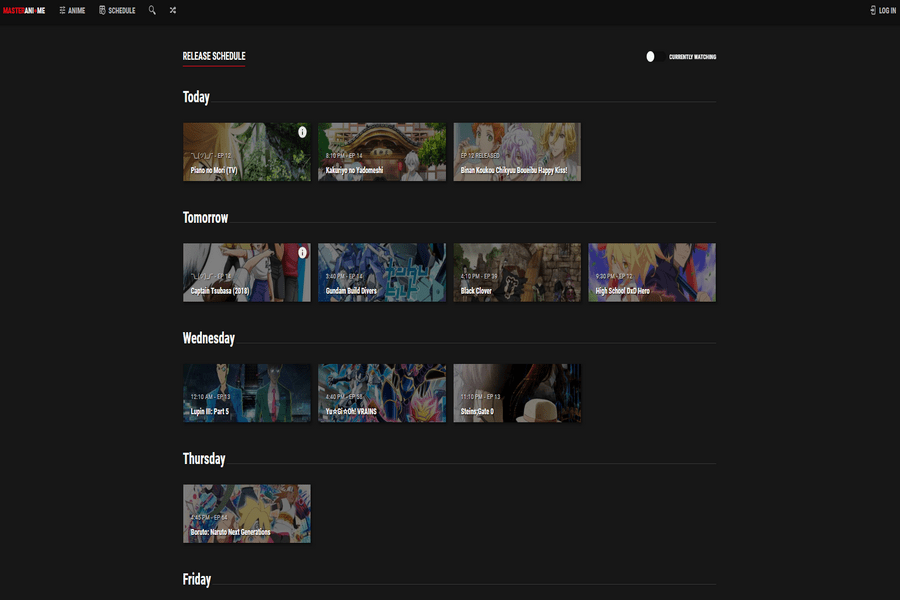The height and width of the screenshot is (600, 900).
Task: Open the Anime menu
Action: coord(72,10)
